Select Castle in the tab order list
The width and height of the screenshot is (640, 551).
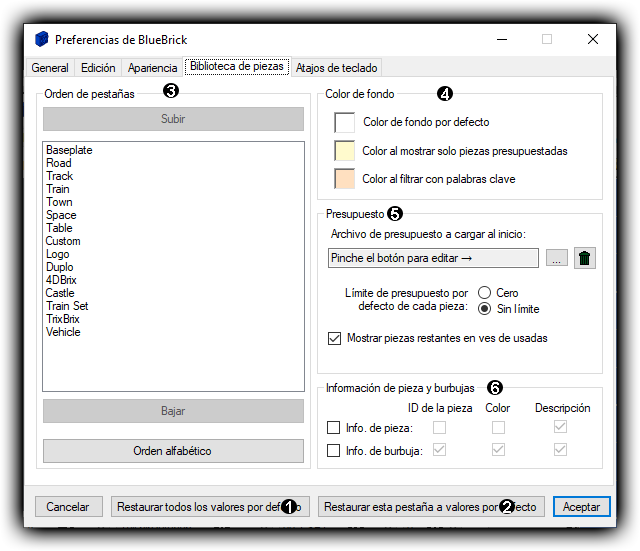(173, 293)
